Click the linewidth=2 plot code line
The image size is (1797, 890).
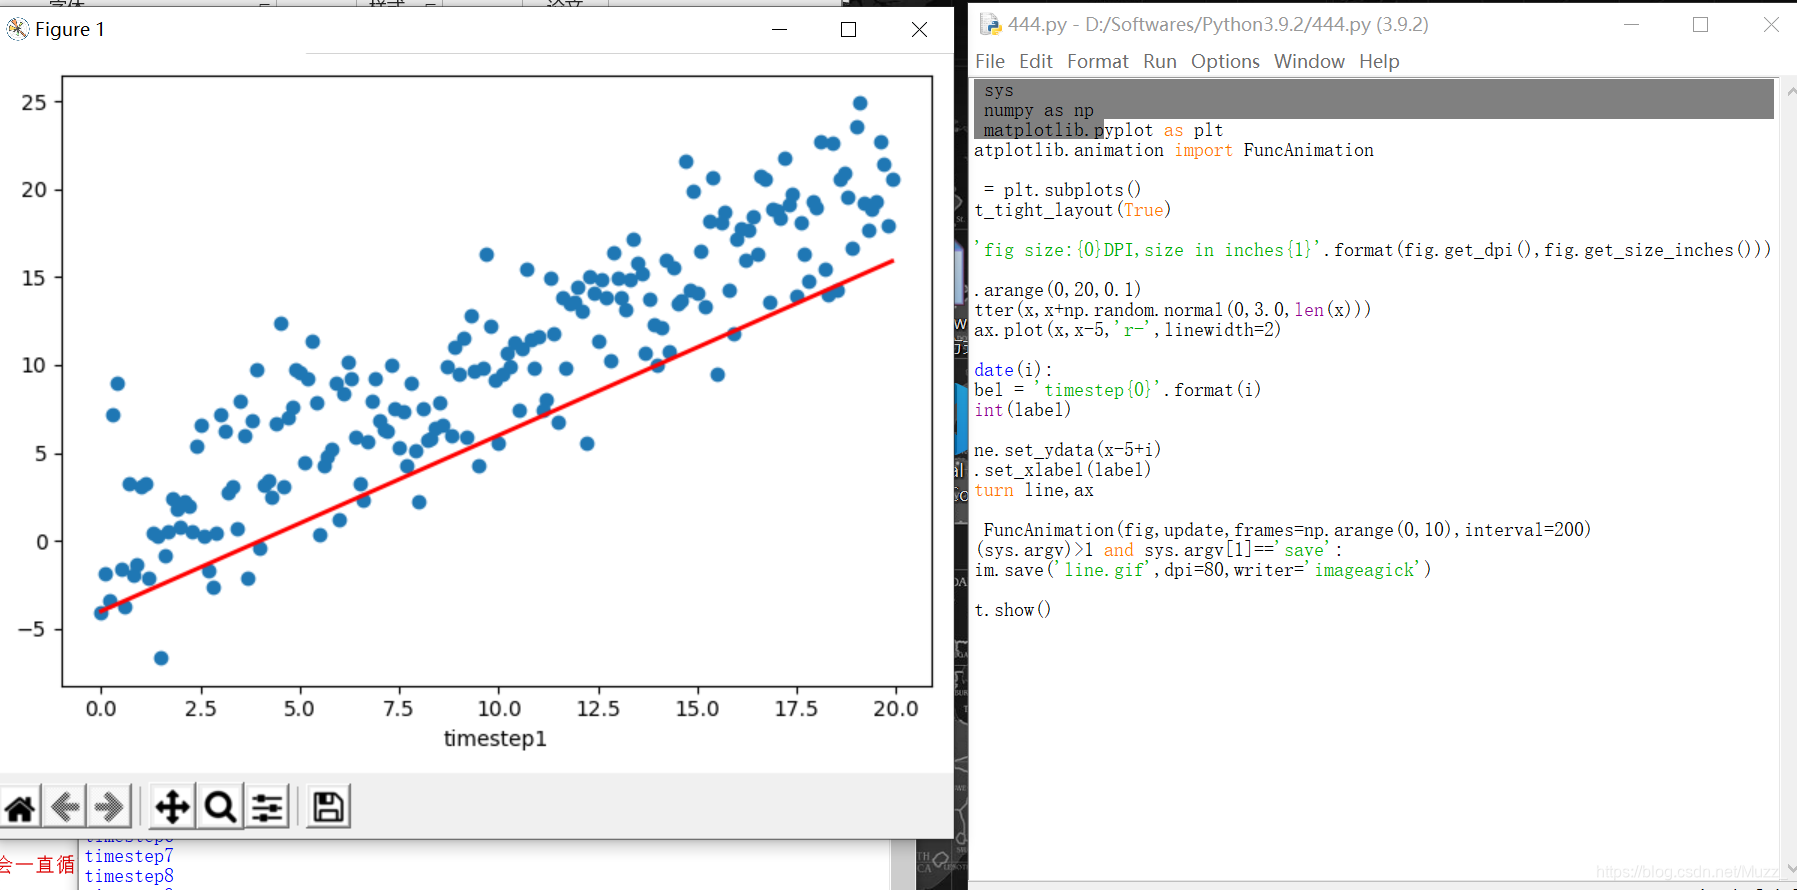(1128, 330)
